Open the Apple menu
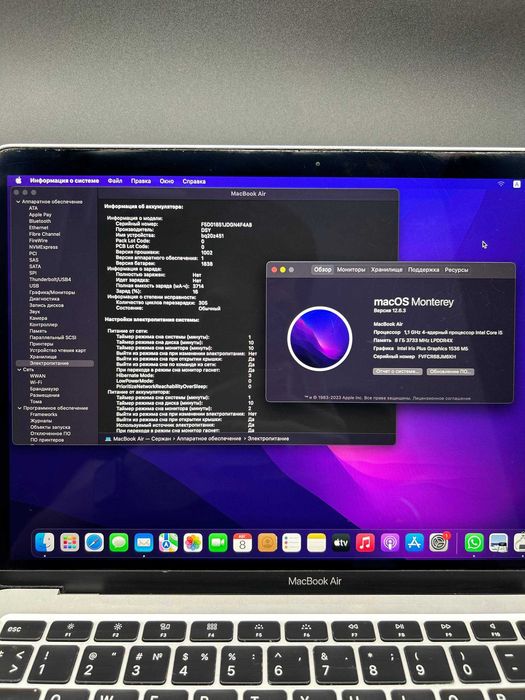The image size is (525, 700). [18, 180]
